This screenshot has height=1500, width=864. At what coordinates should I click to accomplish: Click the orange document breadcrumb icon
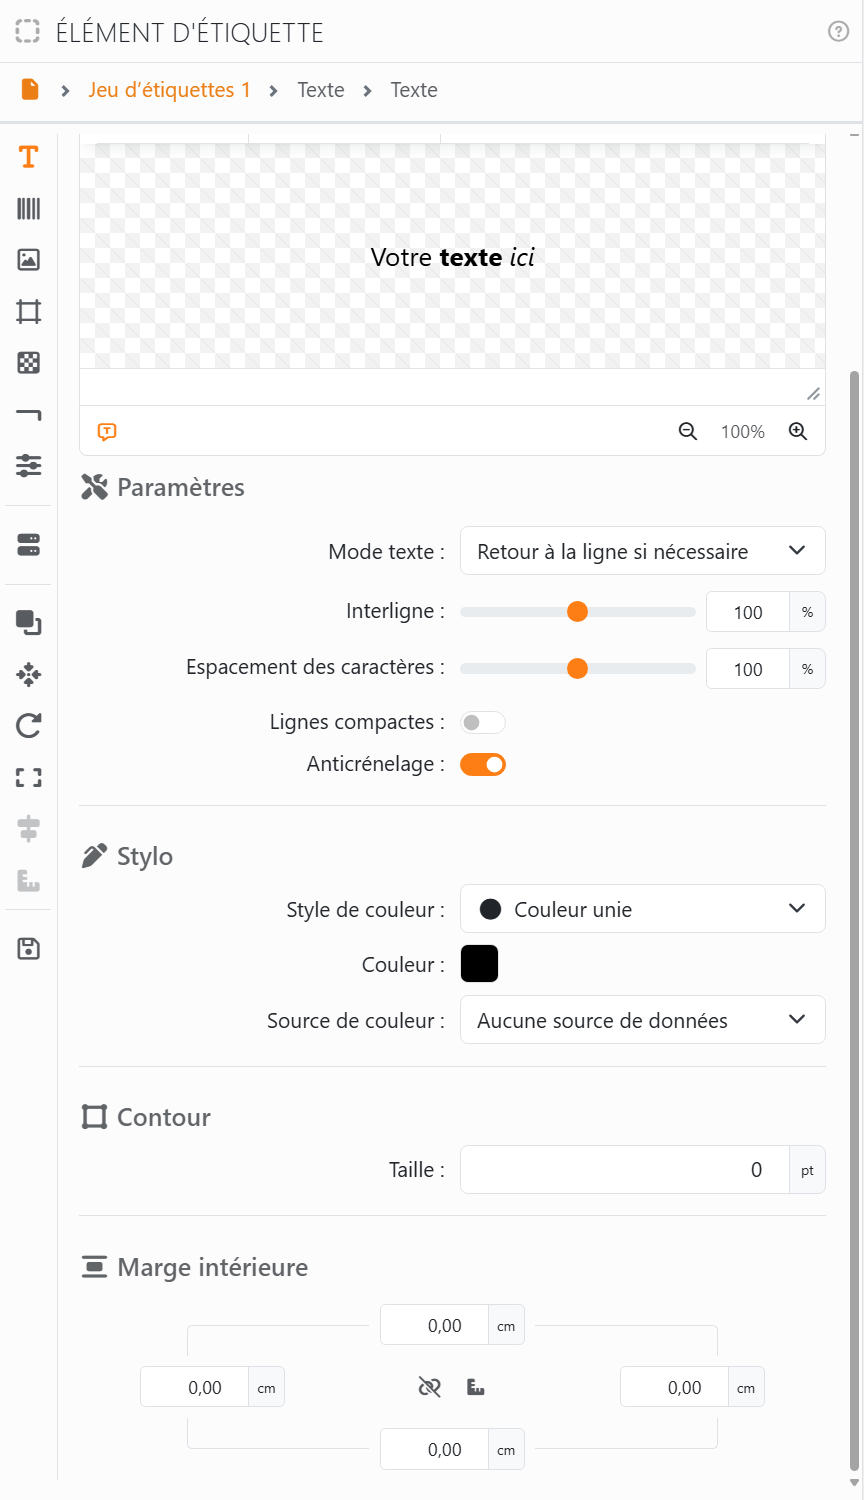[x=30, y=89]
